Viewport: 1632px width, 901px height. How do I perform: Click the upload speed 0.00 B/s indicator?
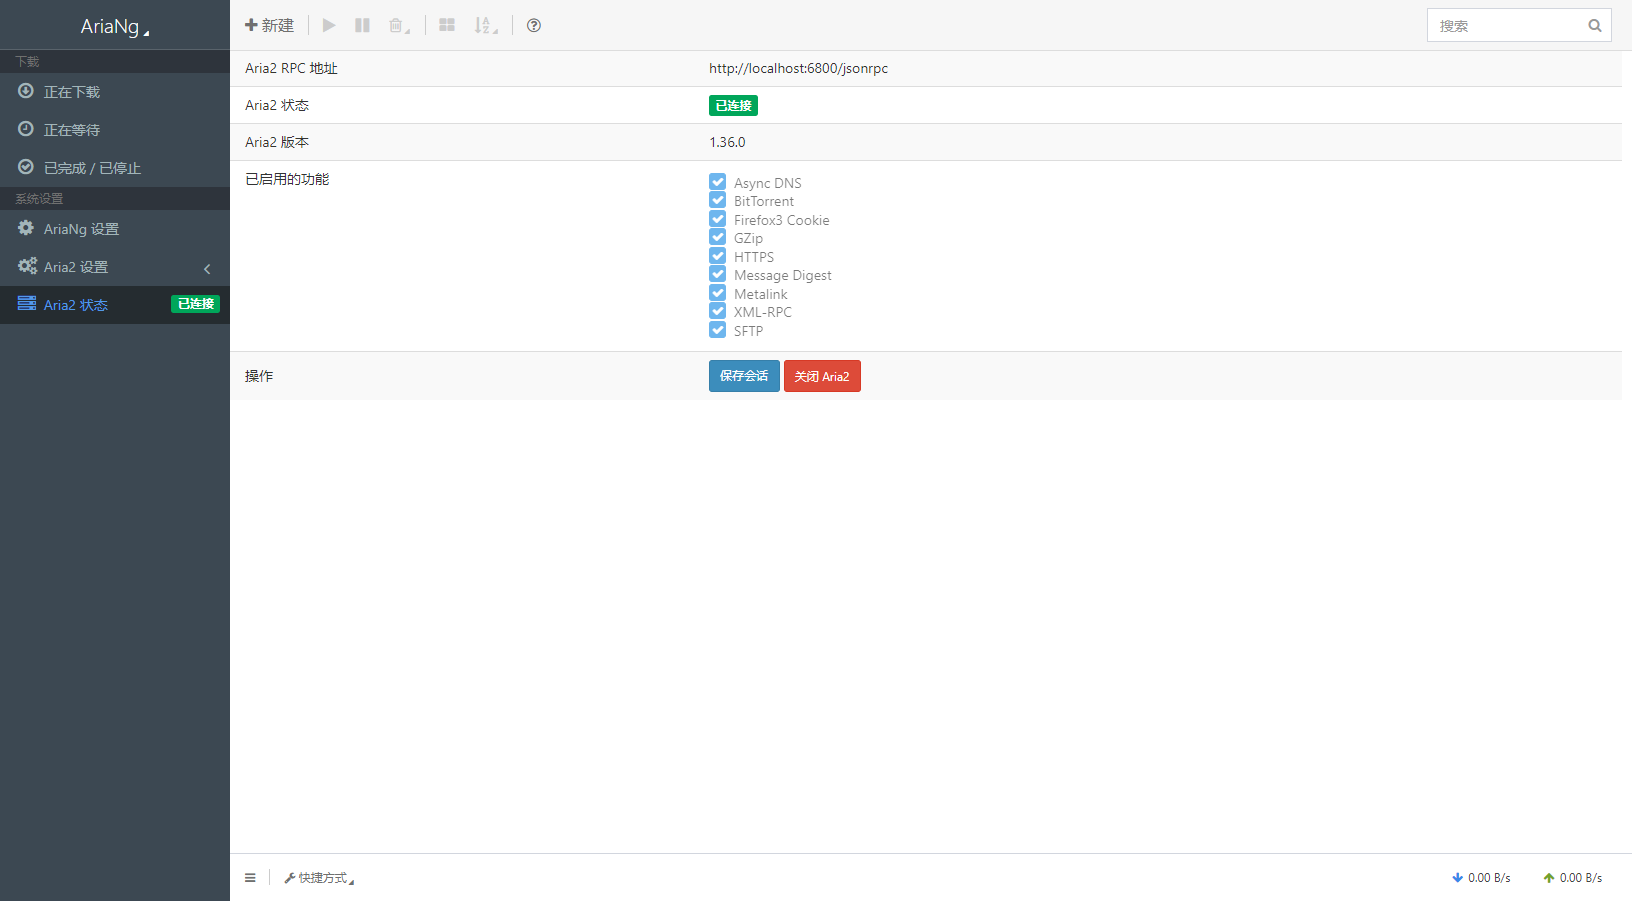point(1573,878)
